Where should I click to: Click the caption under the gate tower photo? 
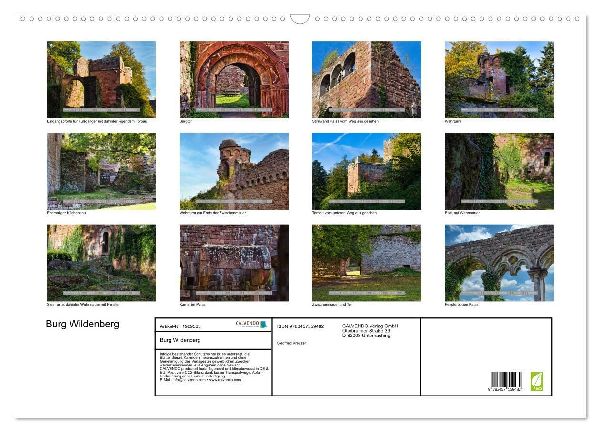[97, 121]
